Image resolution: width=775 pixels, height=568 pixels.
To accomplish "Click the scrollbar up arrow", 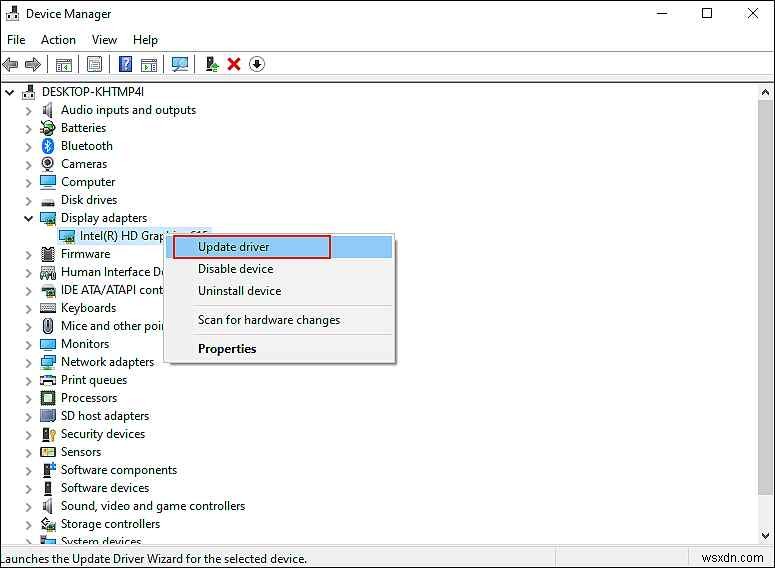I will 765,92.
